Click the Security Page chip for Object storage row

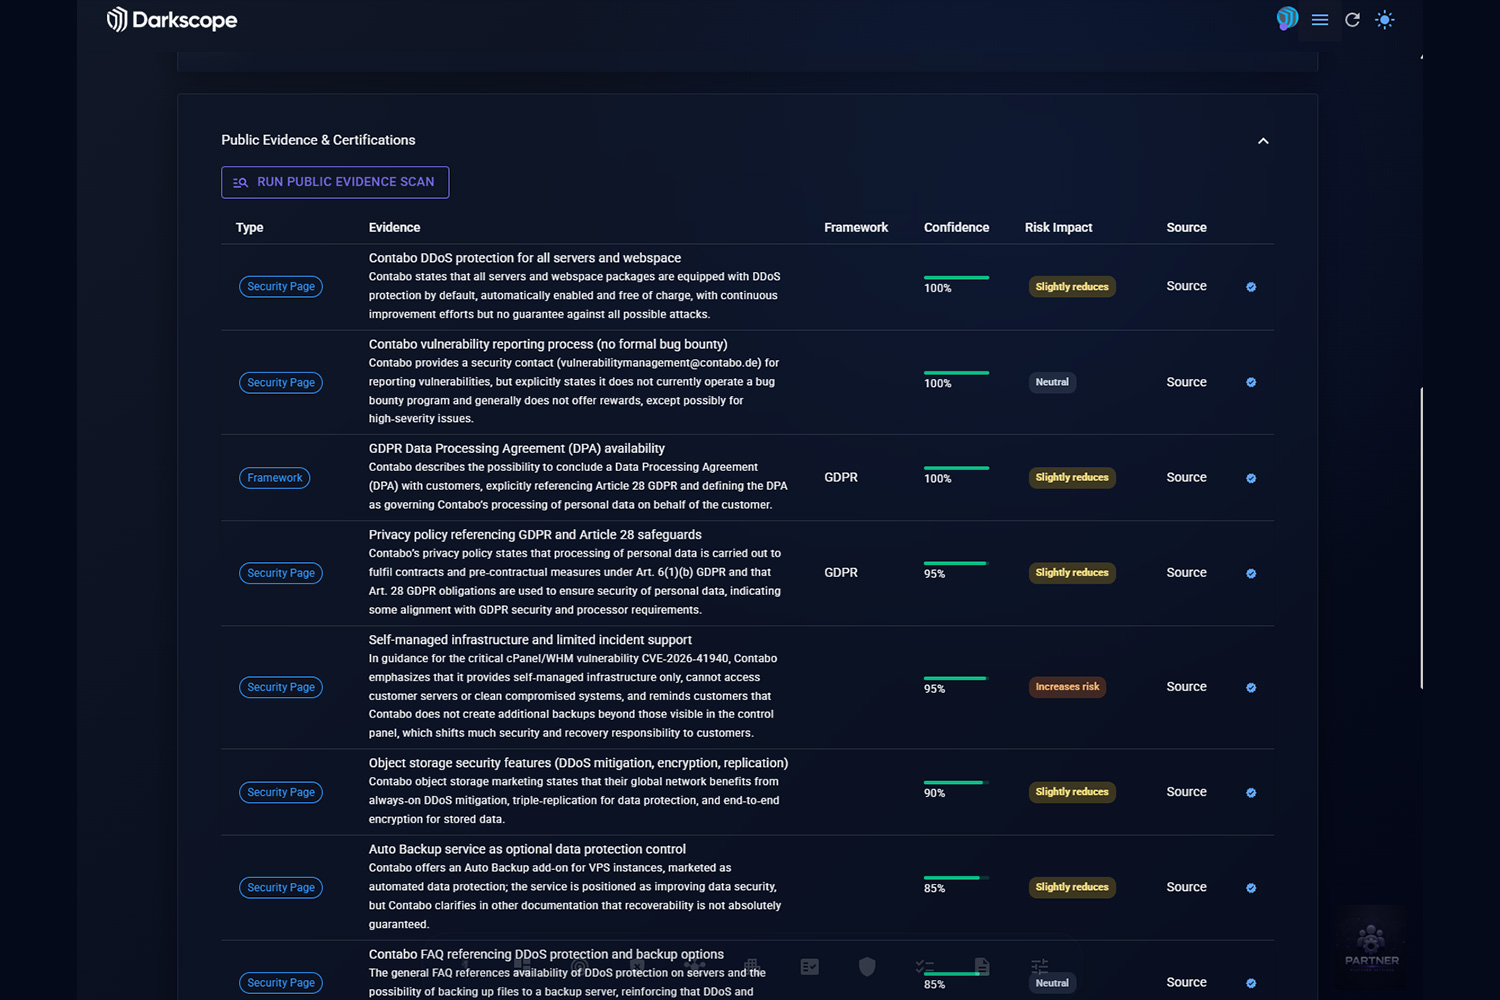[281, 792]
